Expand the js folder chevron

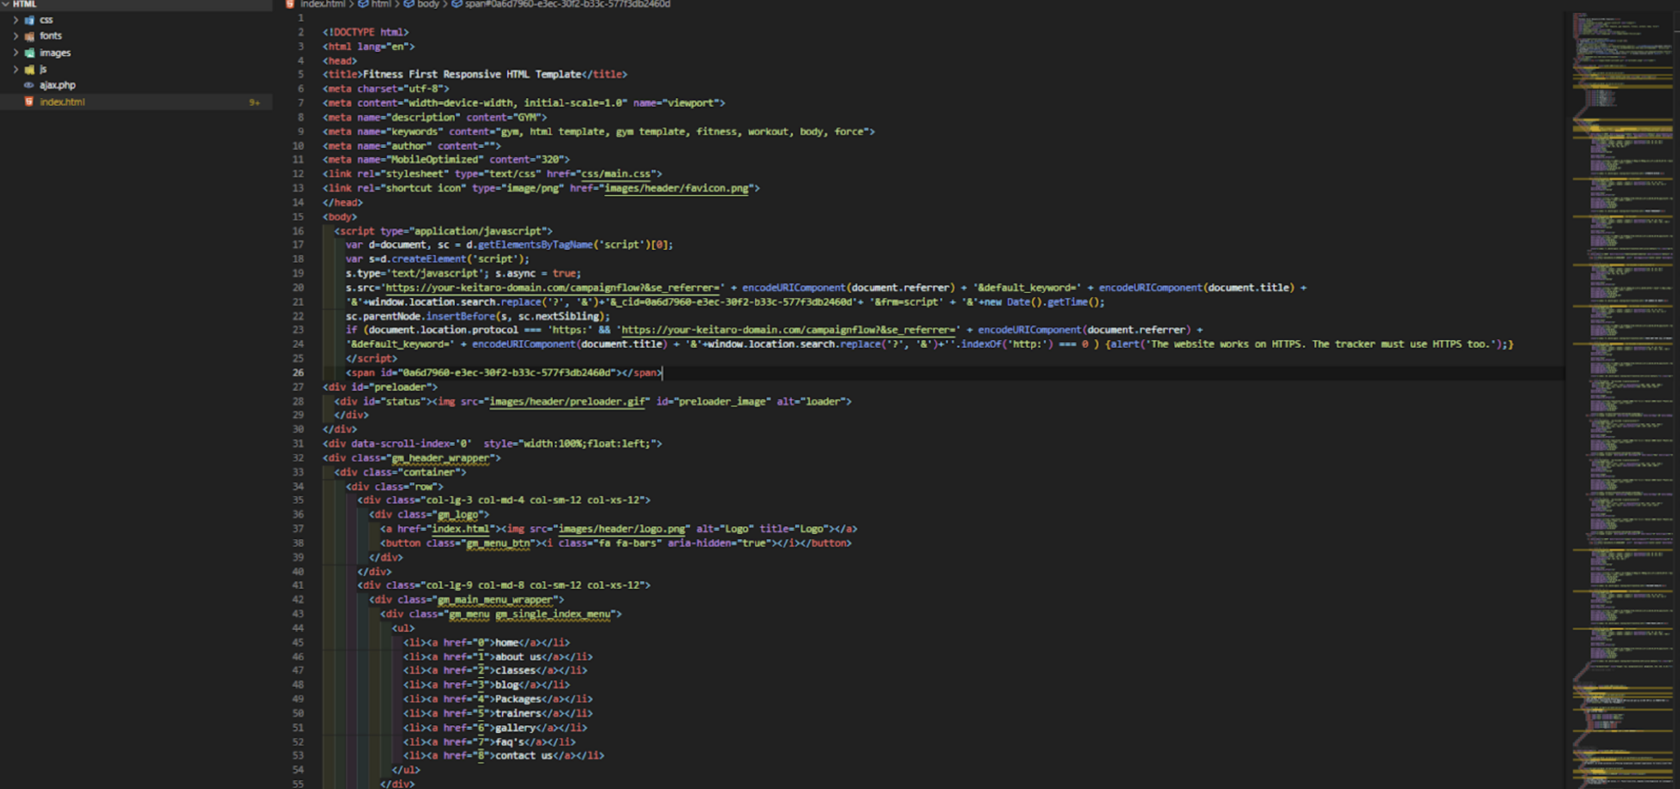point(15,69)
